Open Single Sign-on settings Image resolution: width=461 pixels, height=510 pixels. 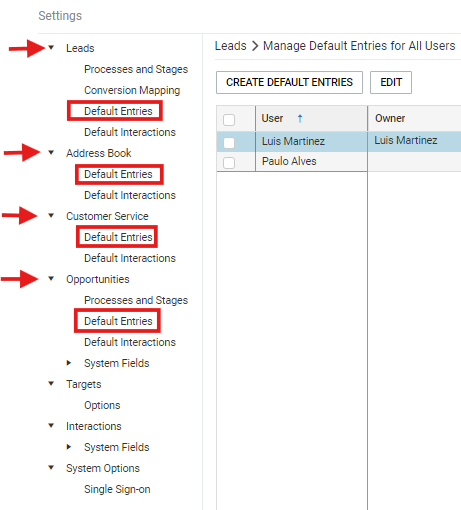tap(117, 489)
